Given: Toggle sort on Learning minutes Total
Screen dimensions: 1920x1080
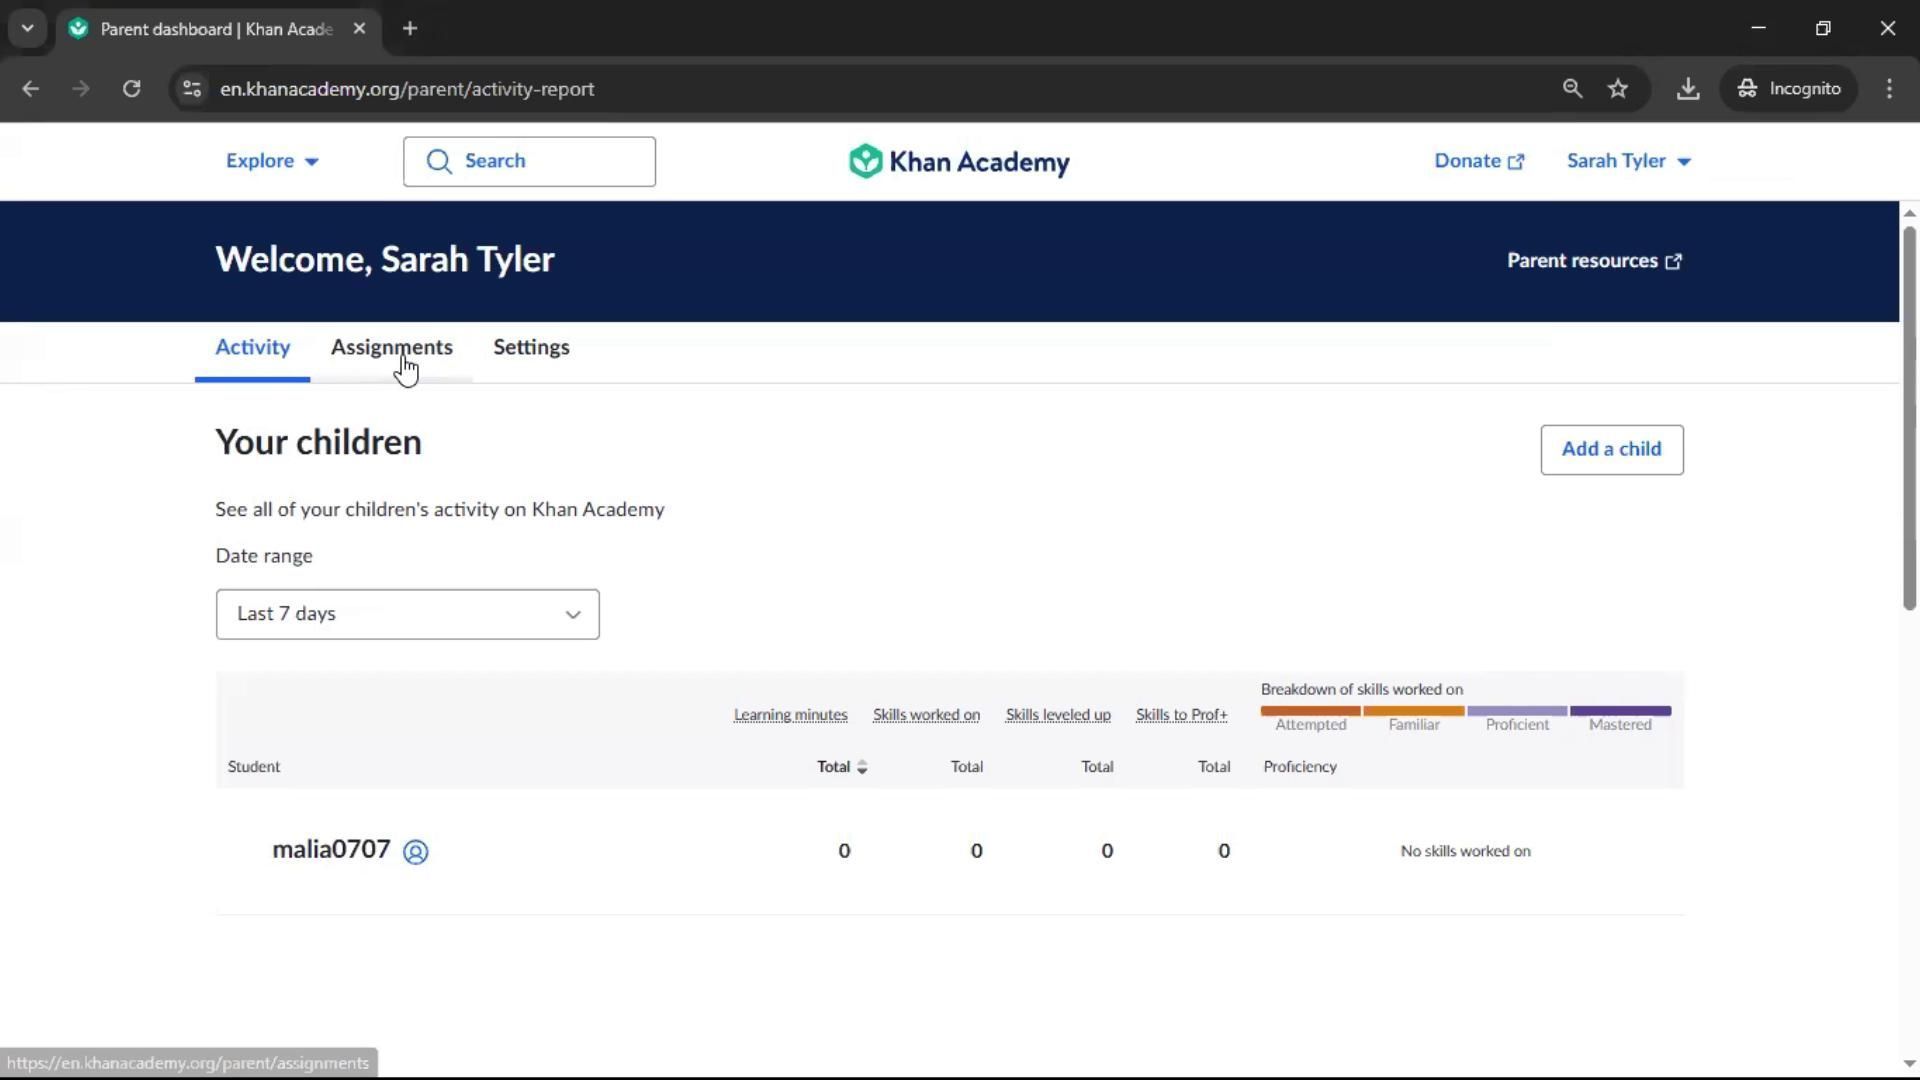Looking at the screenshot, I should coord(842,767).
